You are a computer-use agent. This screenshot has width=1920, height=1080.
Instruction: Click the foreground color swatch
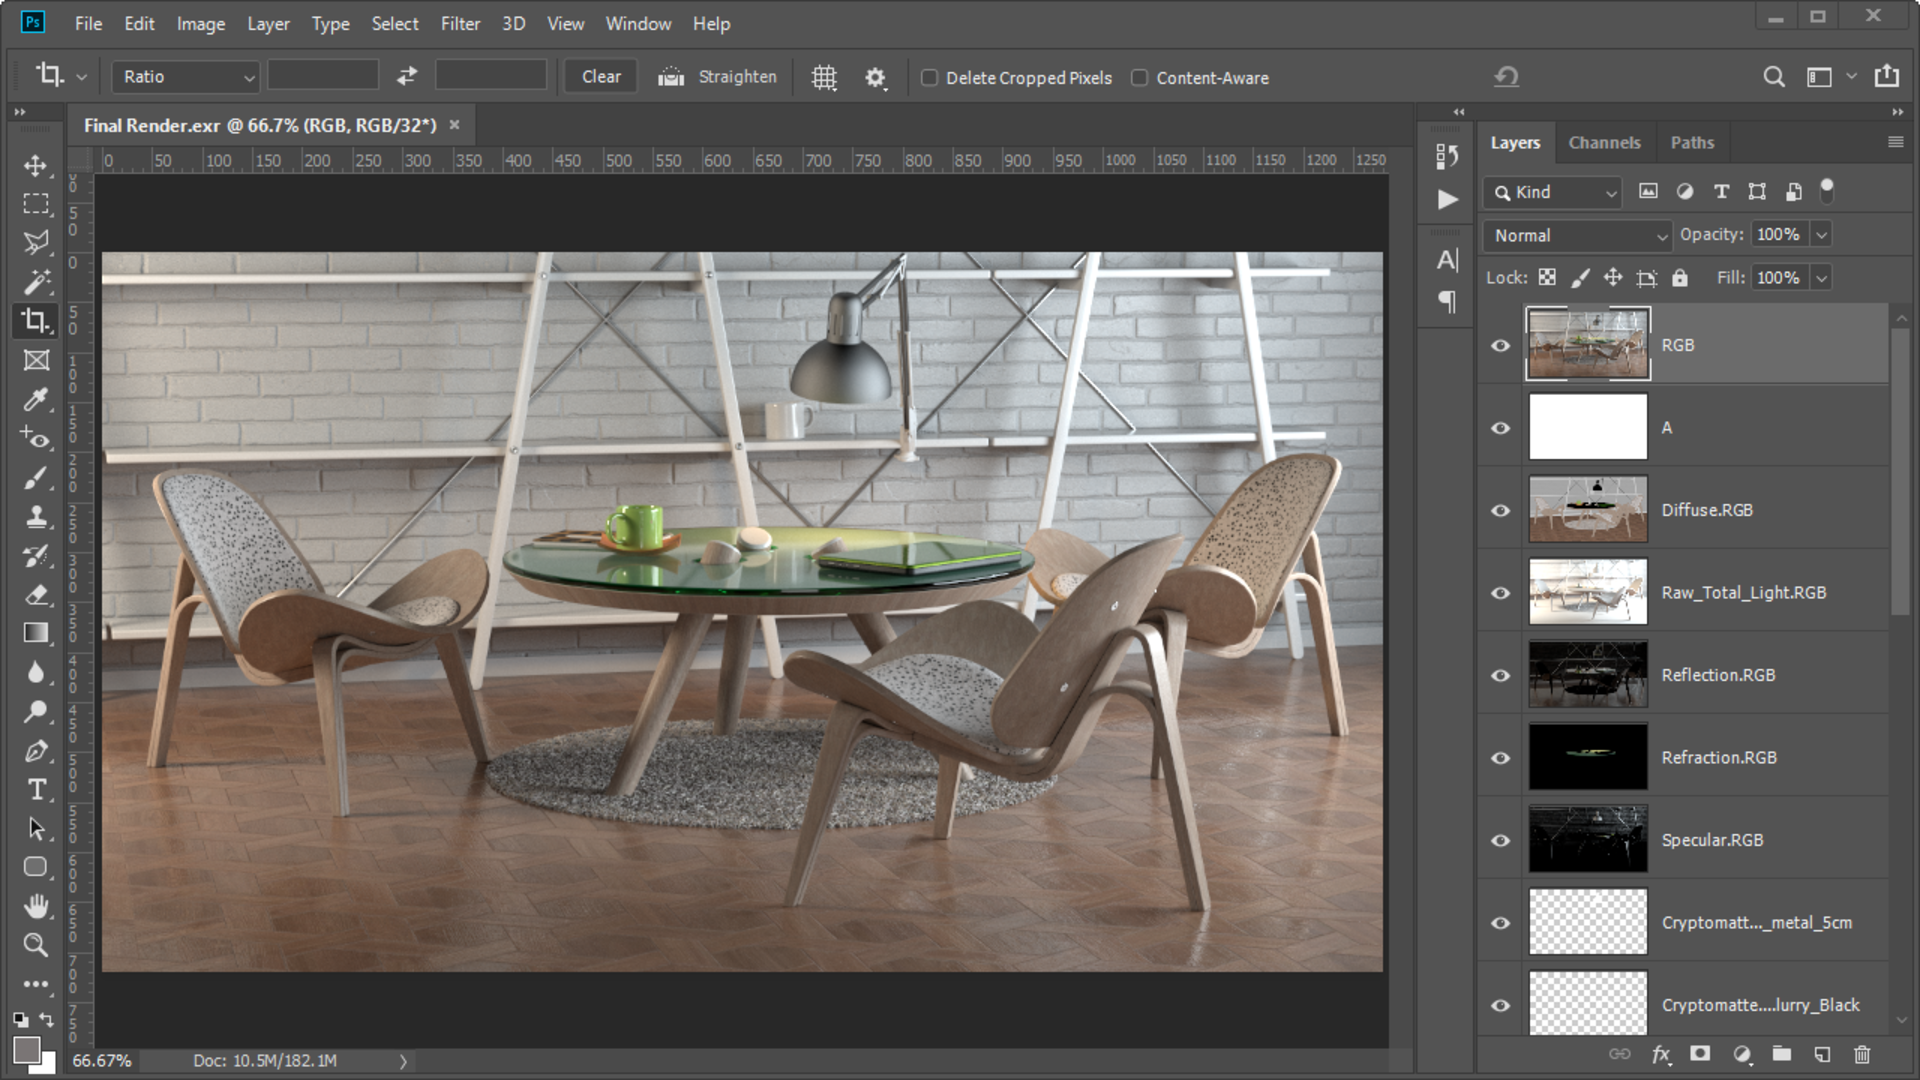(x=26, y=1049)
